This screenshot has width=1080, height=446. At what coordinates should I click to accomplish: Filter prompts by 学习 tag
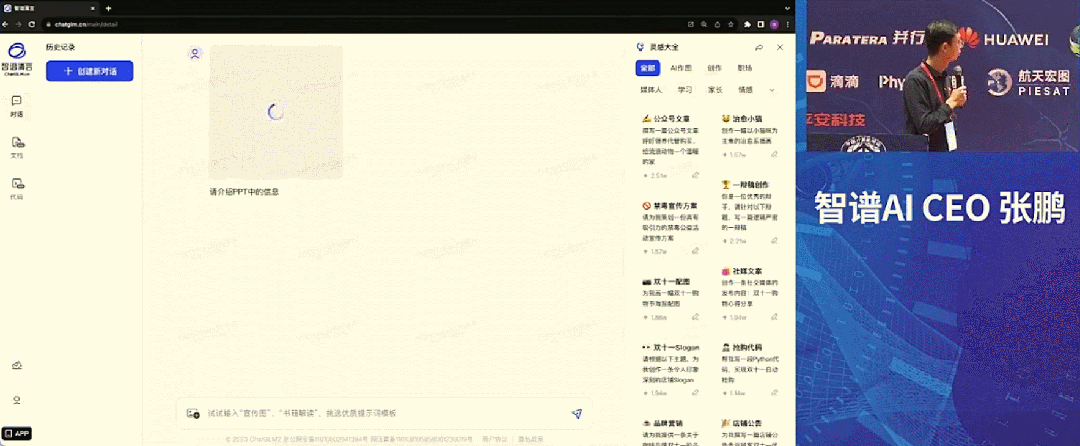coord(684,90)
